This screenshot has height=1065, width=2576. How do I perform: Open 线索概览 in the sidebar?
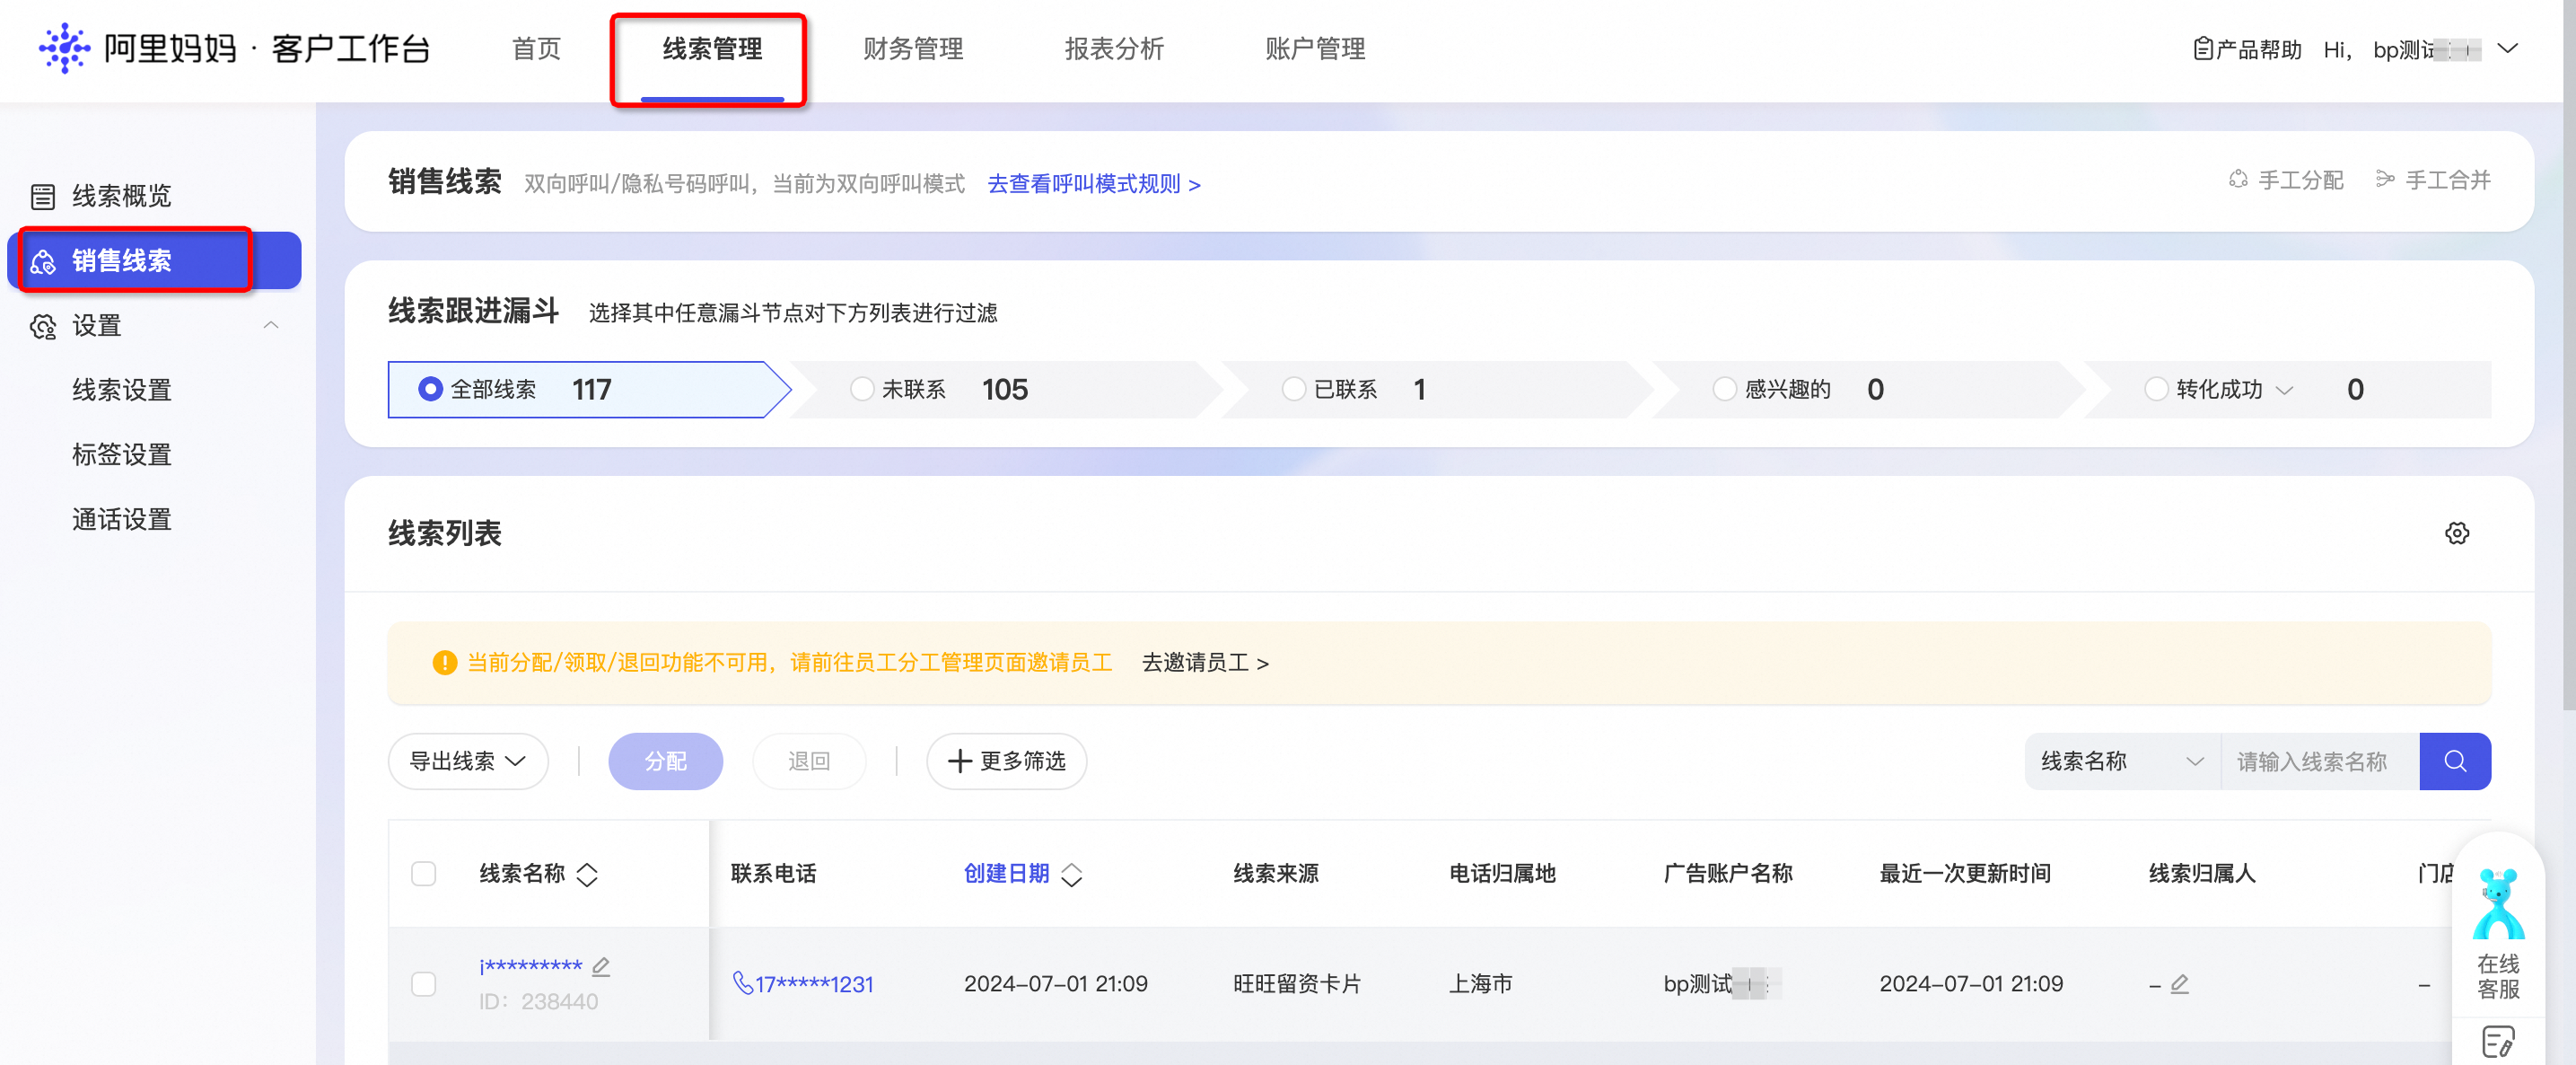[121, 196]
